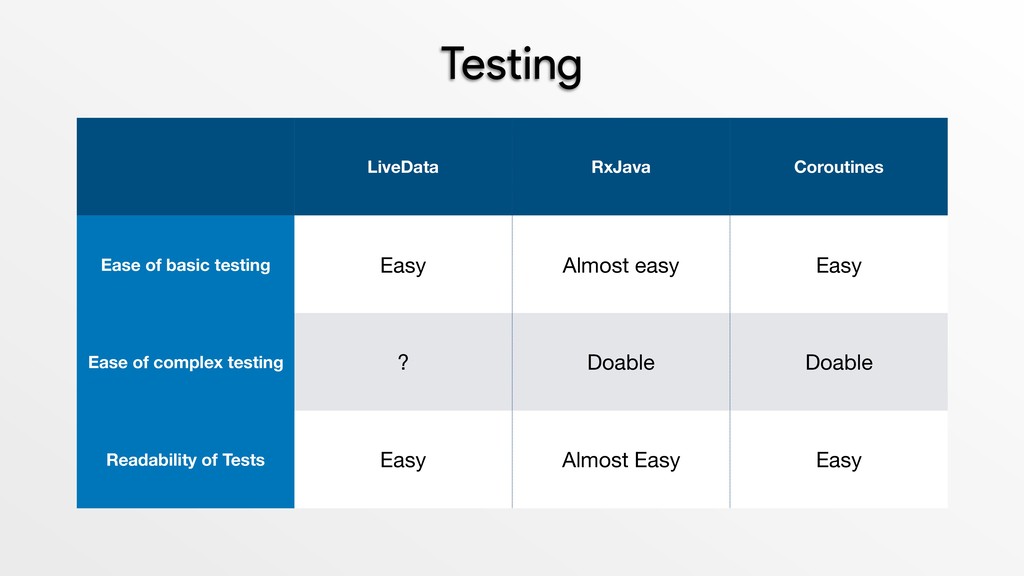Click the word Doable in RxJava column
This screenshot has height=576, width=1024.
pos(621,362)
